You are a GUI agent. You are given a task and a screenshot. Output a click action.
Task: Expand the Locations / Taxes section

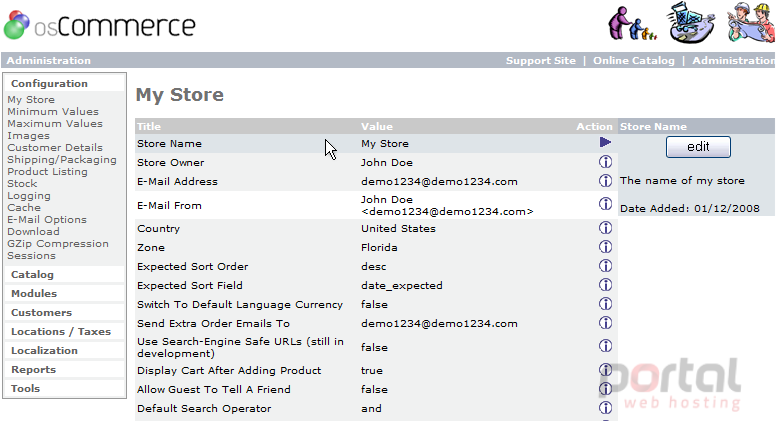click(61, 331)
